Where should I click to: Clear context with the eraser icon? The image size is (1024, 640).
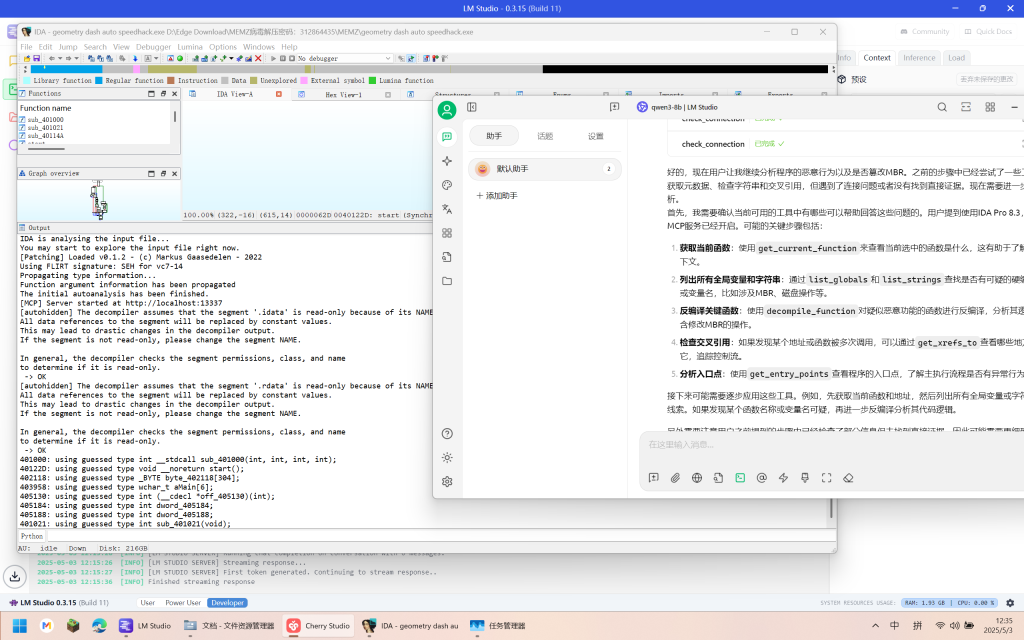pos(848,478)
